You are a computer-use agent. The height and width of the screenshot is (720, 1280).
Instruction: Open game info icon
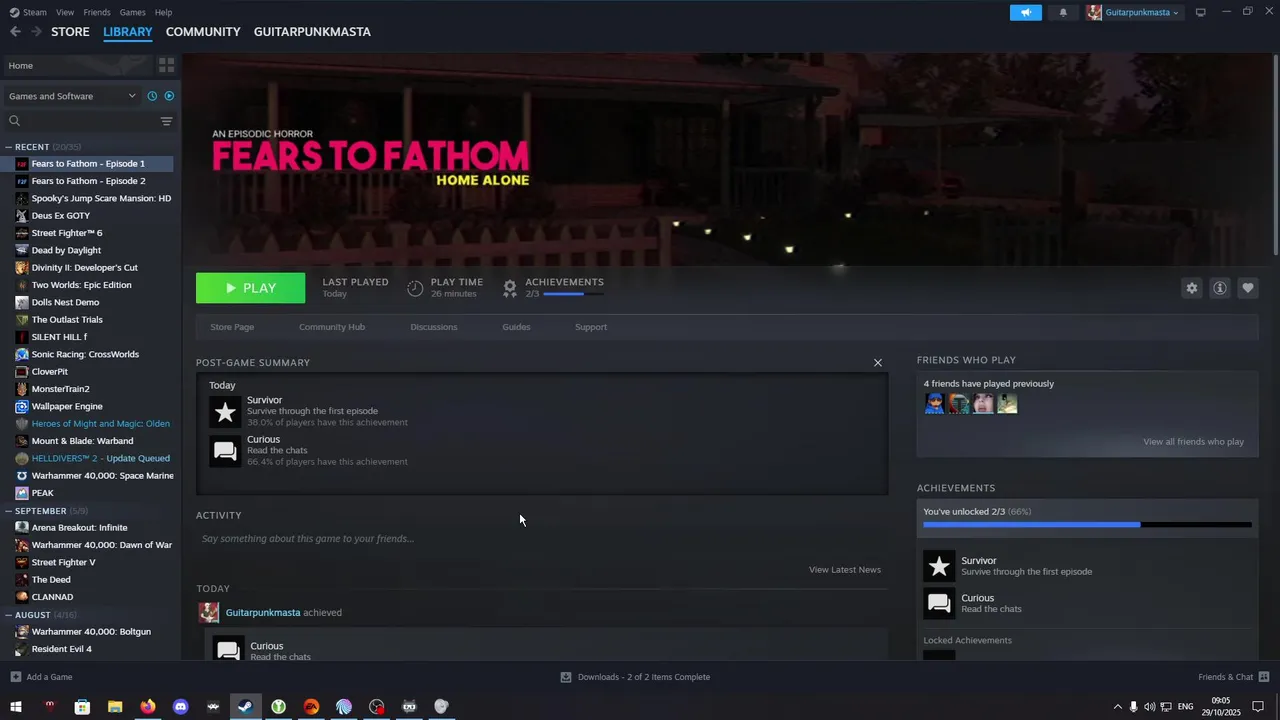(1220, 288)
